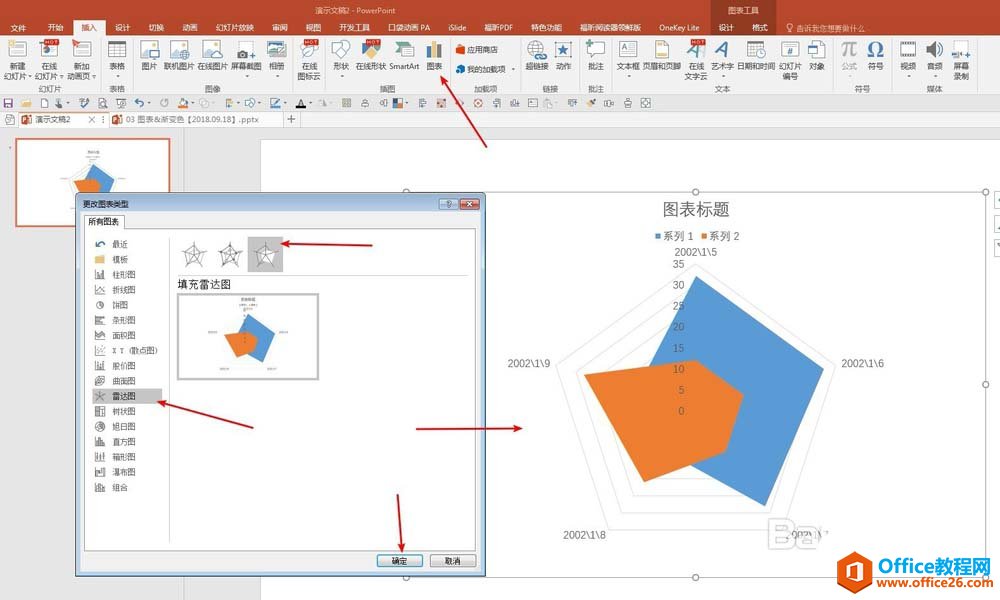Insert a SmartArt graphic
This screenshot has width=1000, height=600.
(404, 55)
